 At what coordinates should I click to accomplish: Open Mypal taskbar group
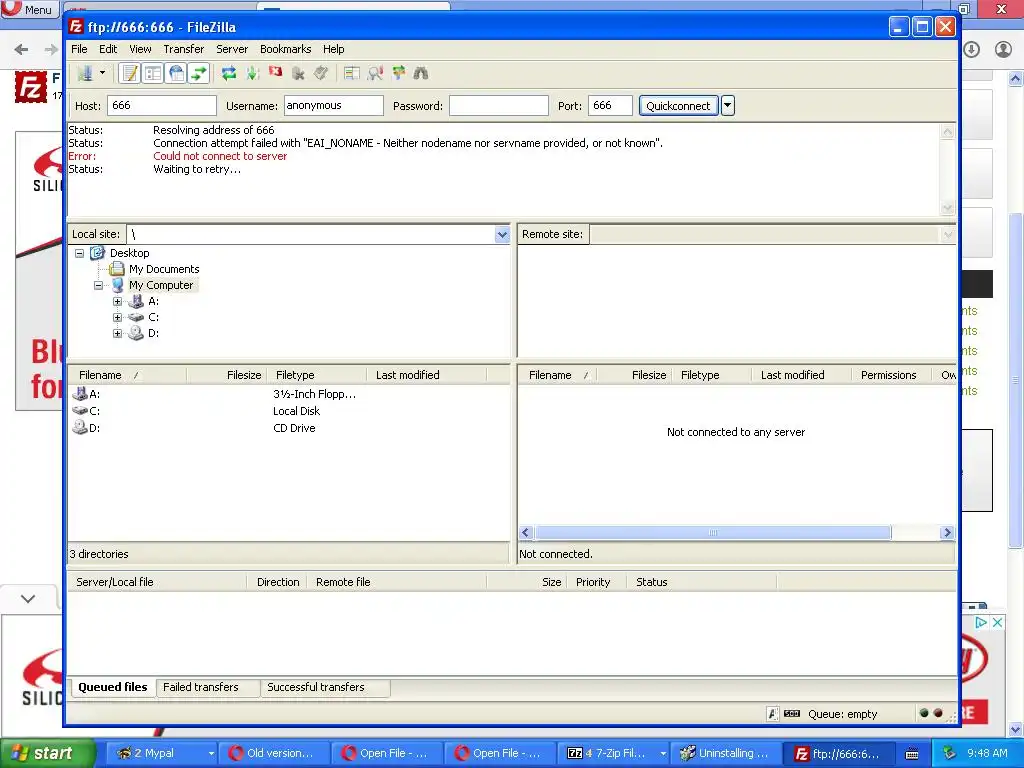coord(162,753)
